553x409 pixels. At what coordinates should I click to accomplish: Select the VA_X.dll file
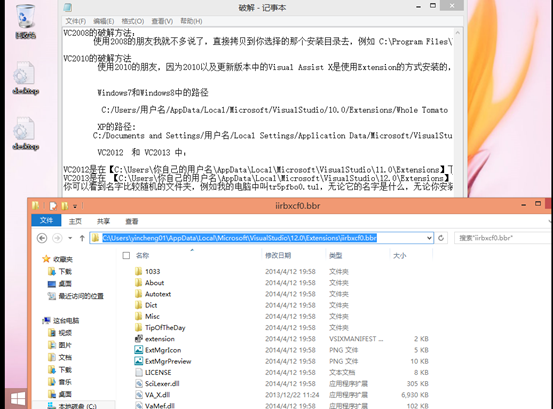point(152,395)
